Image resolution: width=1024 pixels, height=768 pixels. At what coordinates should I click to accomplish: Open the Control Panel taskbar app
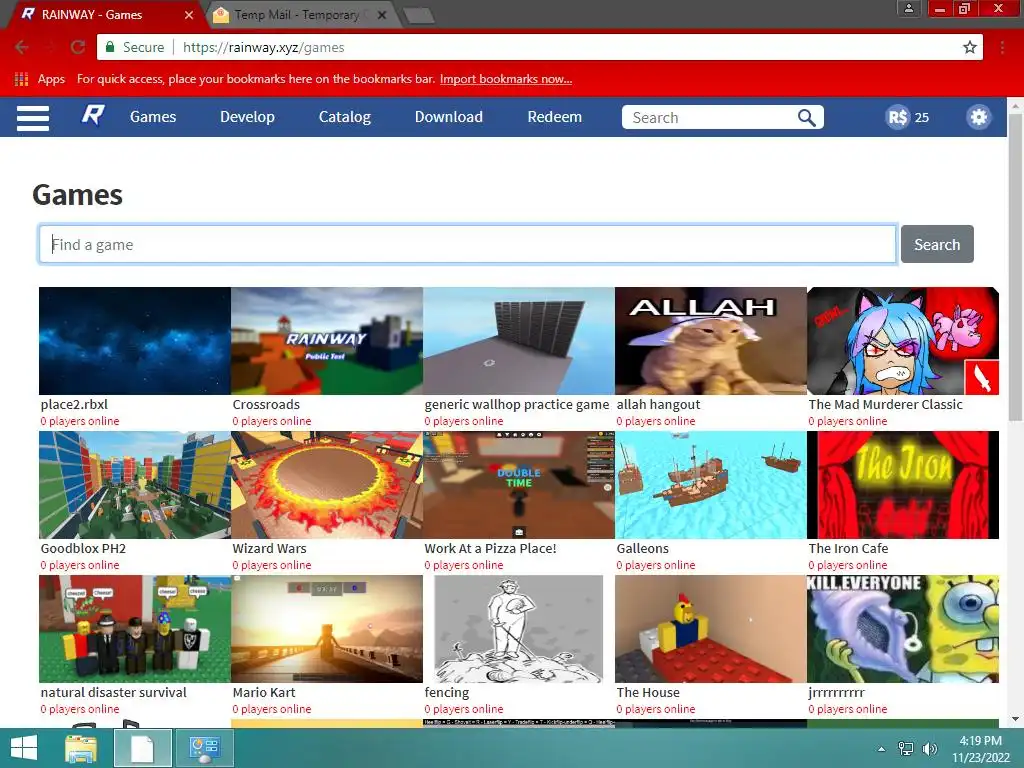tap(204, 748)
